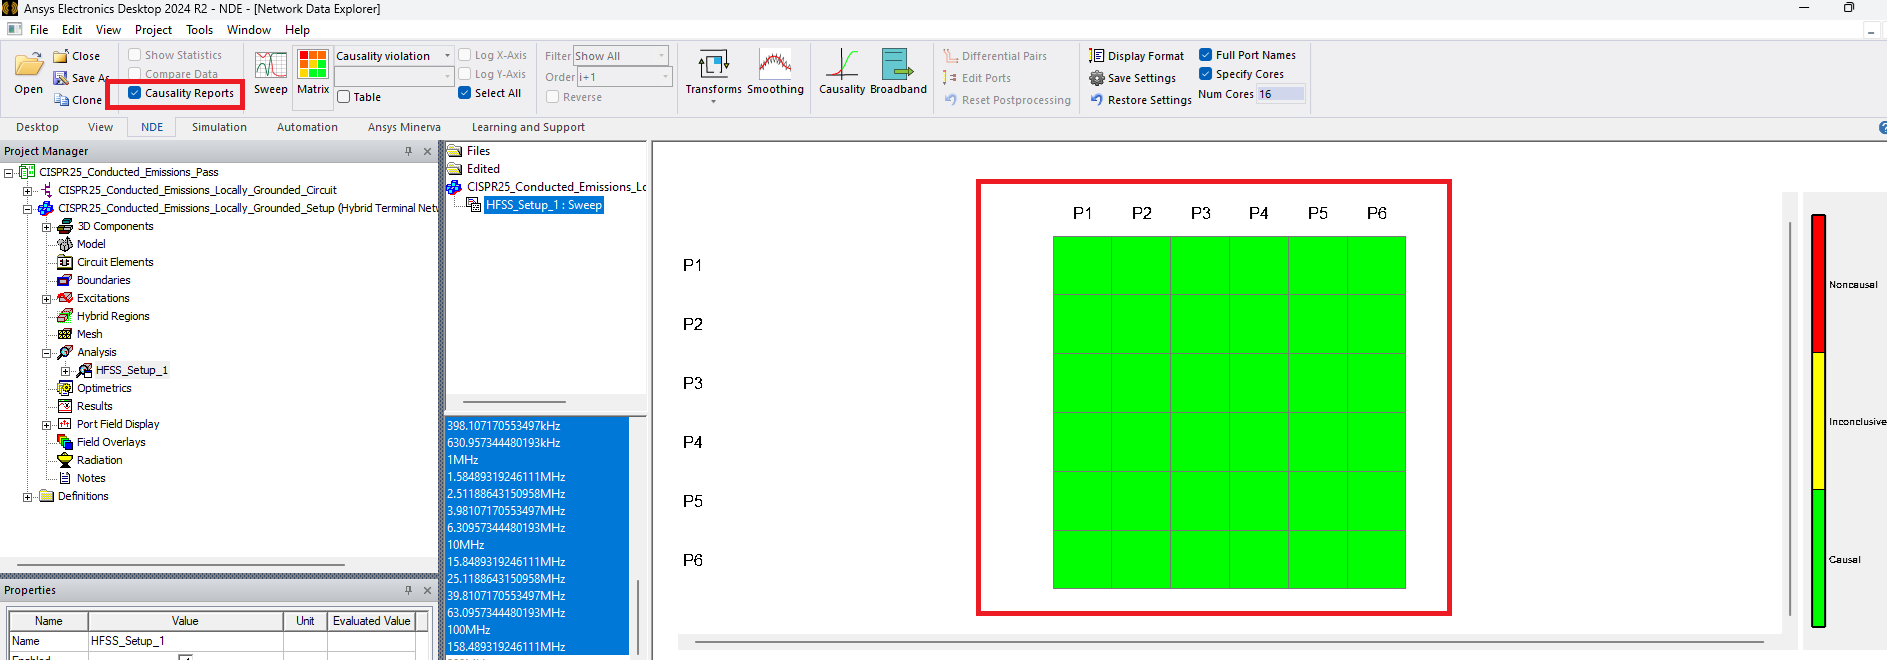The width and height of the screenshot is (1887, 660).
Task: Uncheck the Causality Reports checkbox
Action: [135, 93]
